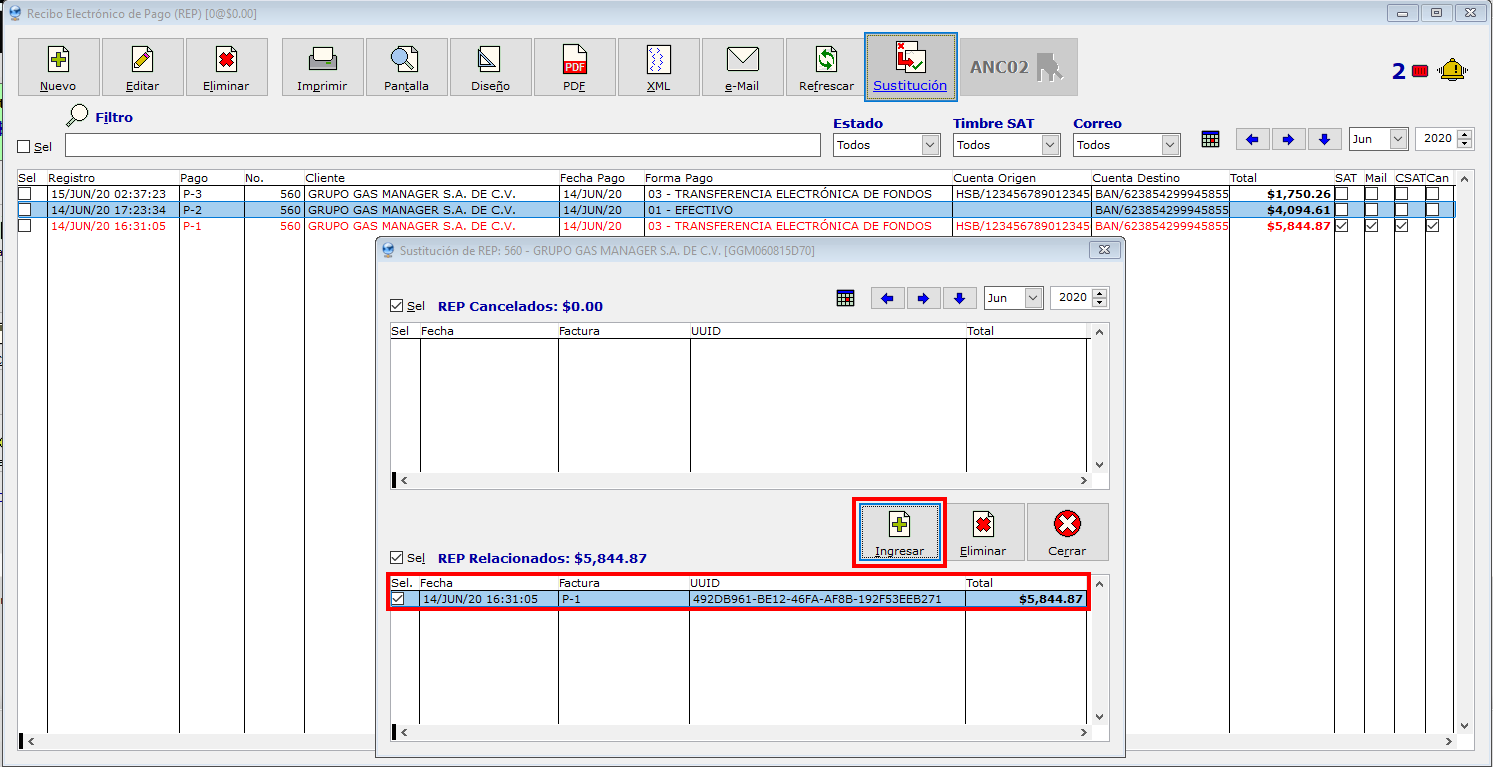This screenshot has height=767, width=1493.
Task: Toggle Sel checkbox beside REP Cancelados
Action: [397, 306]
